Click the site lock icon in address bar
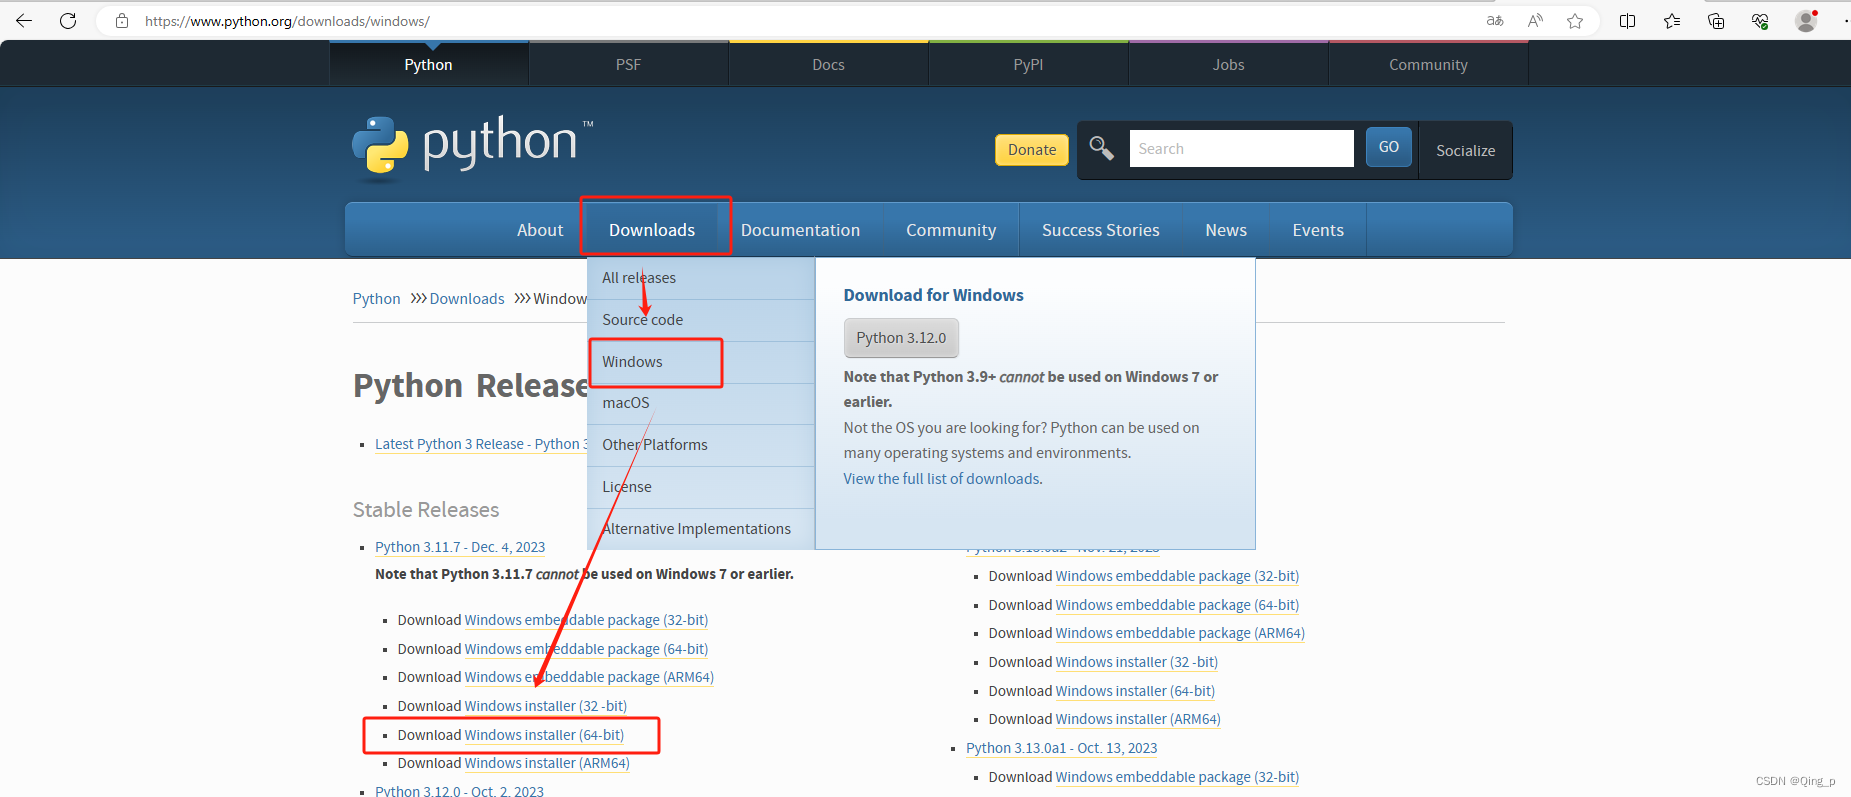Image resolution: width=1851 pixels, height=797 pixels. pyautogui.click(x=122, y=21)
